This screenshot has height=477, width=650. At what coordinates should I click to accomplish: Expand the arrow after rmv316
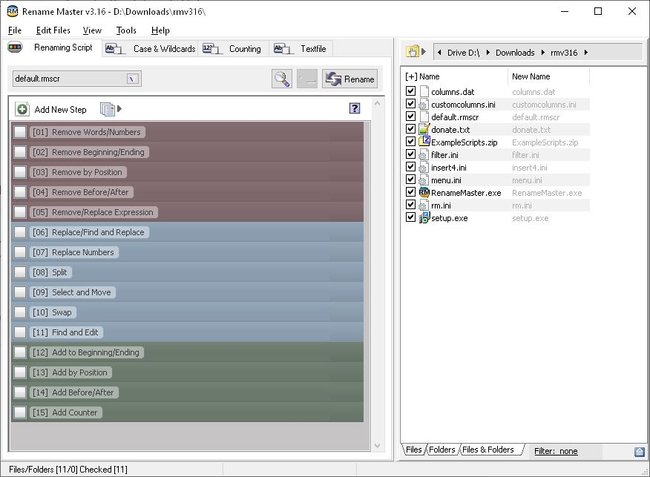coord(586,53)
